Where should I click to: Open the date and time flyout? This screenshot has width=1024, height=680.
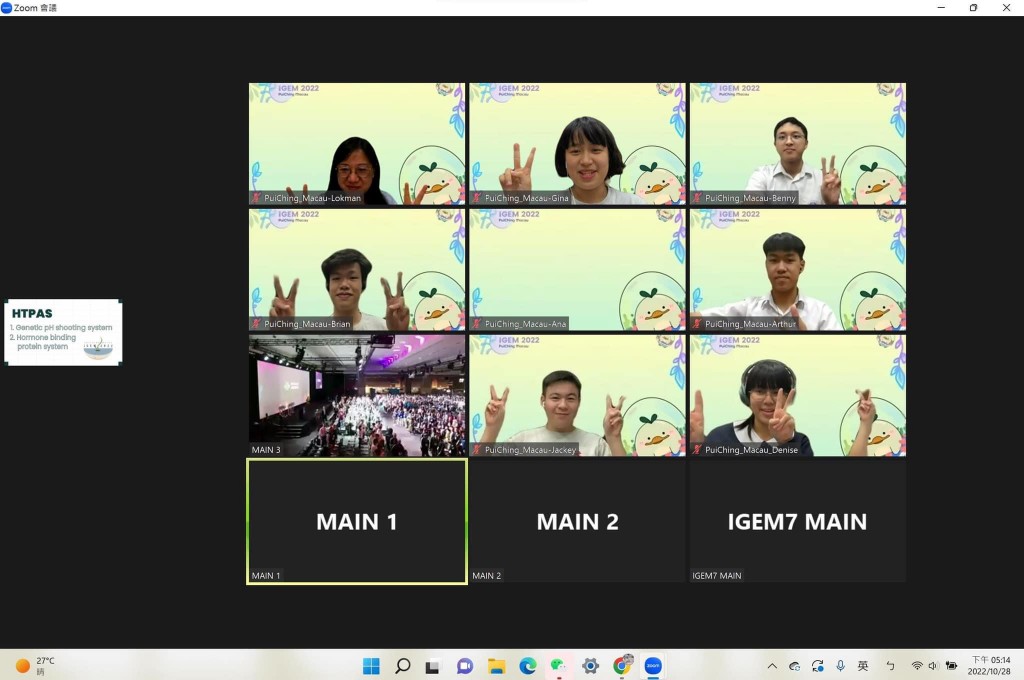[989, 666]
